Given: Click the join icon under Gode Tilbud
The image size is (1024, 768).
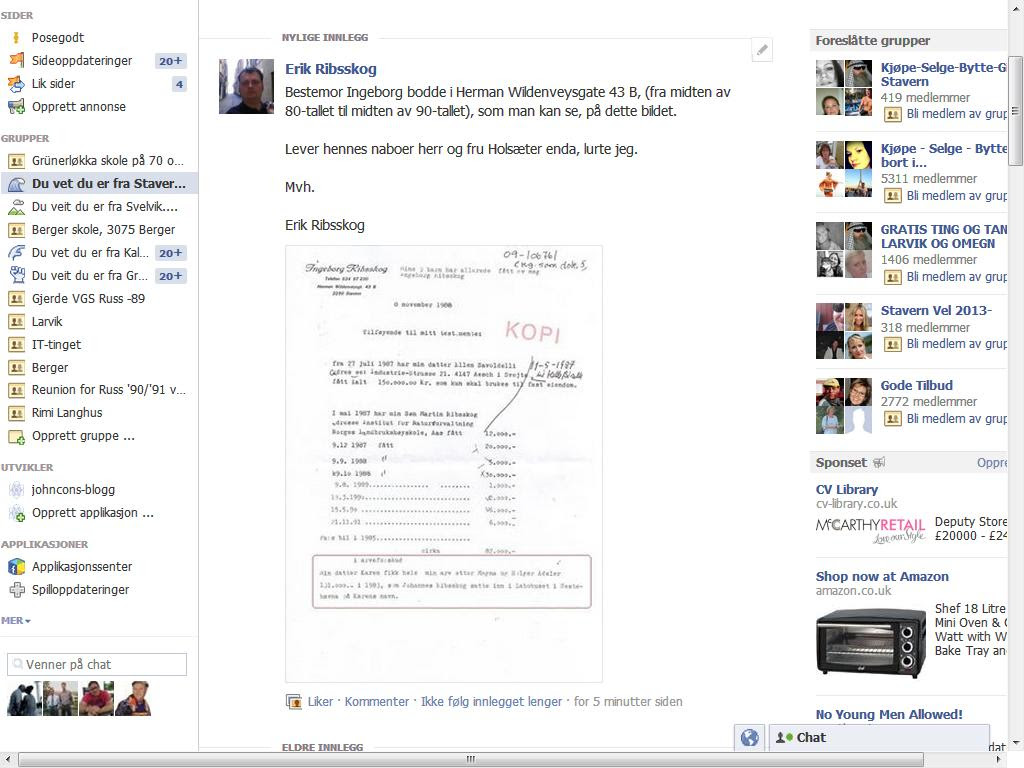Looking at the screenshot, I should click(x=893, y=419).
